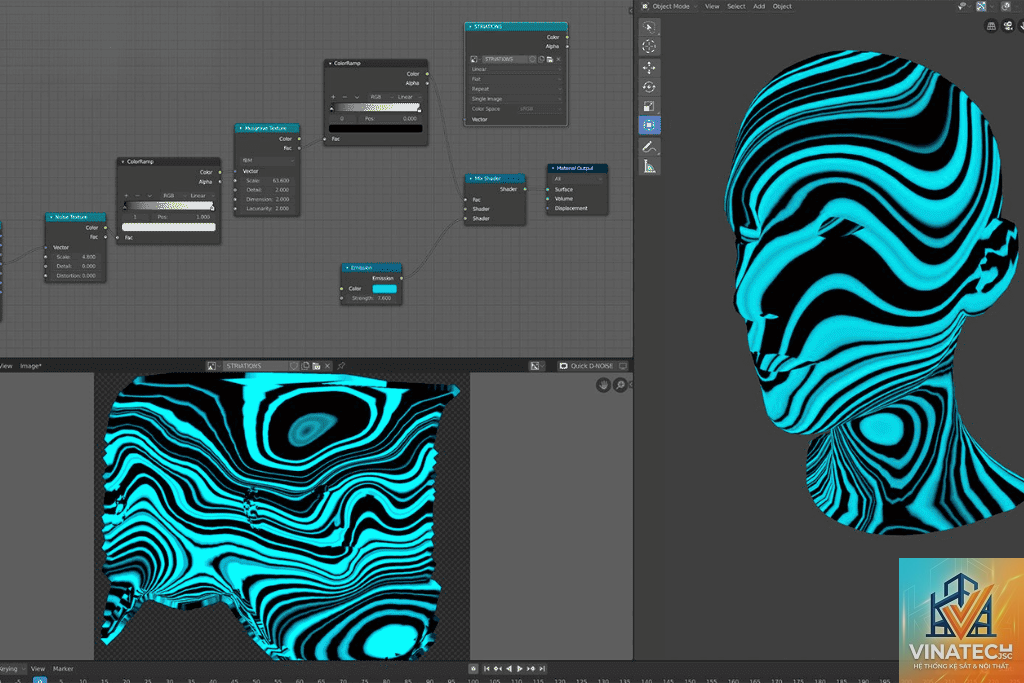The height and width of the screenshot is (683, 1024).
Task: Play animation in reverse in timeline
Action: [x=509, y=669]
